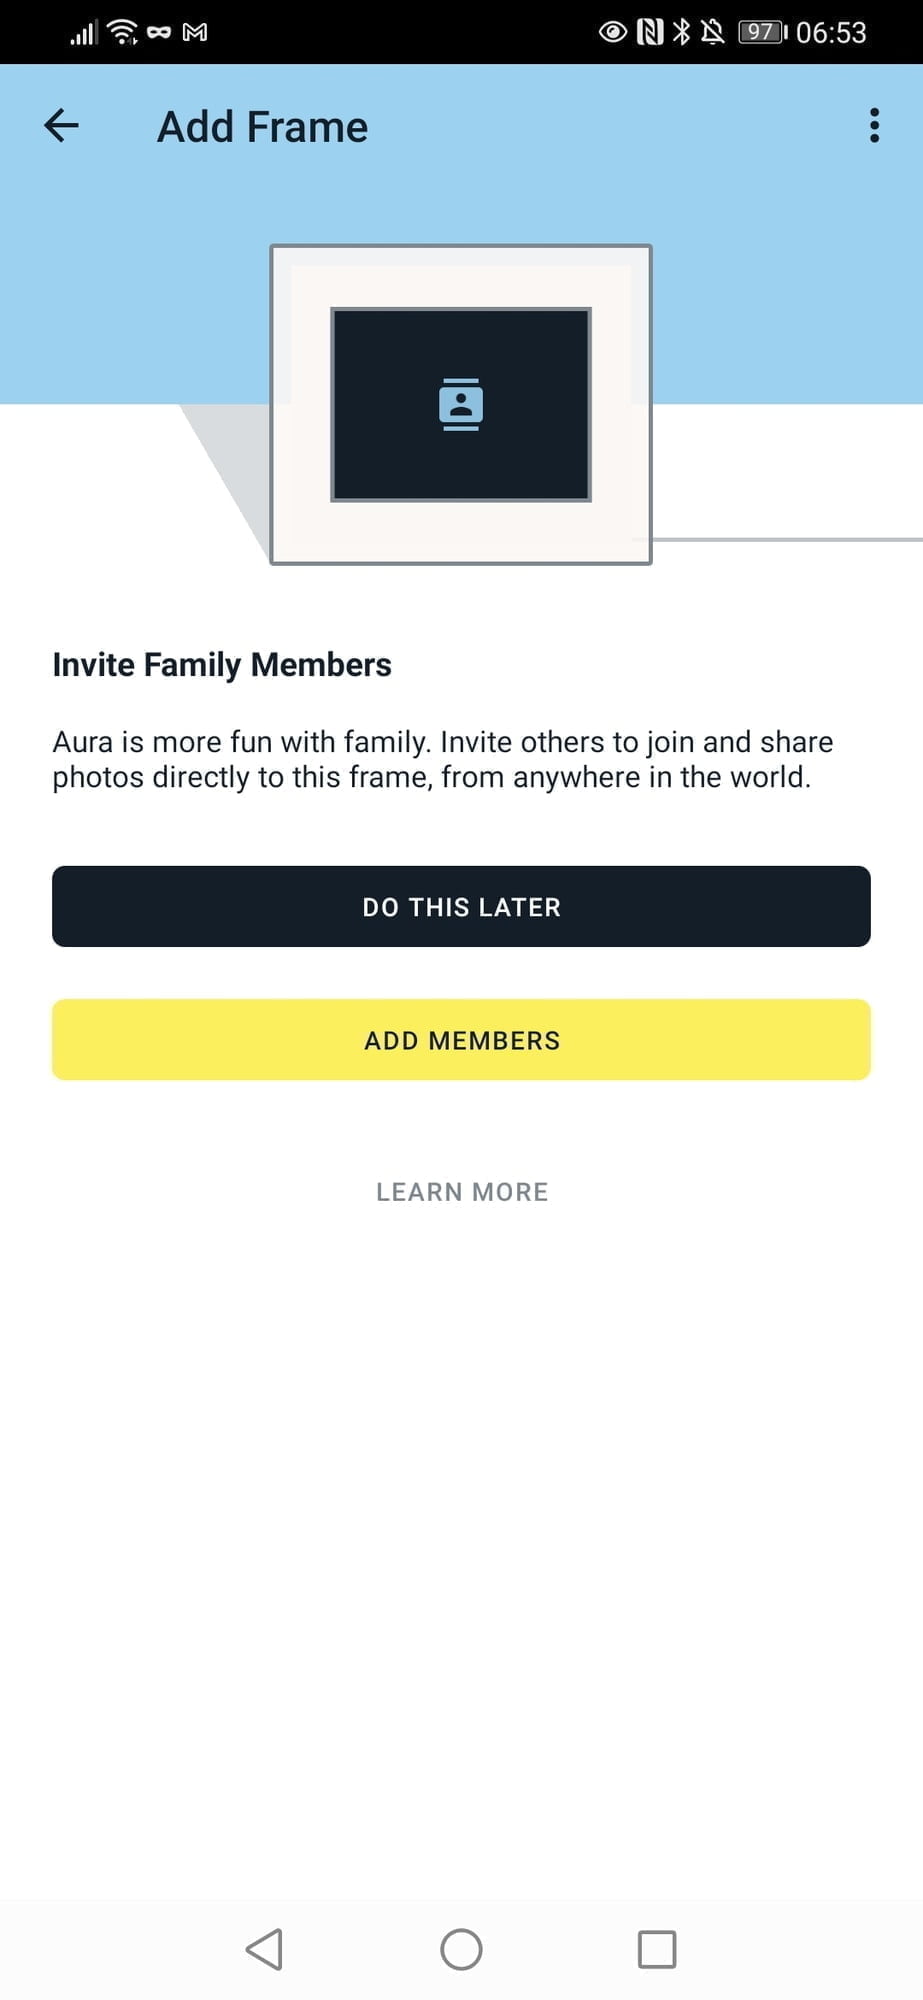Tap the Invite Family Members heading

222,665
